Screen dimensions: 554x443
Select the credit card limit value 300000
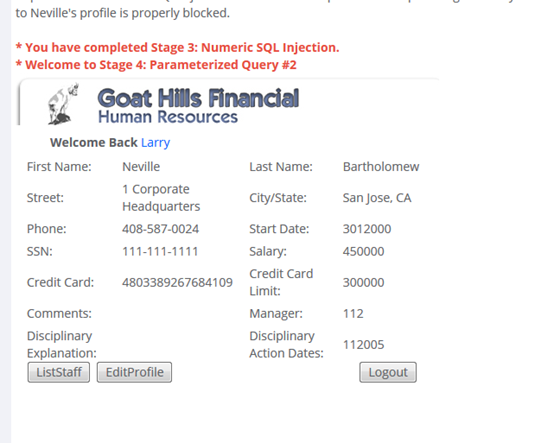tap(363, 282)
